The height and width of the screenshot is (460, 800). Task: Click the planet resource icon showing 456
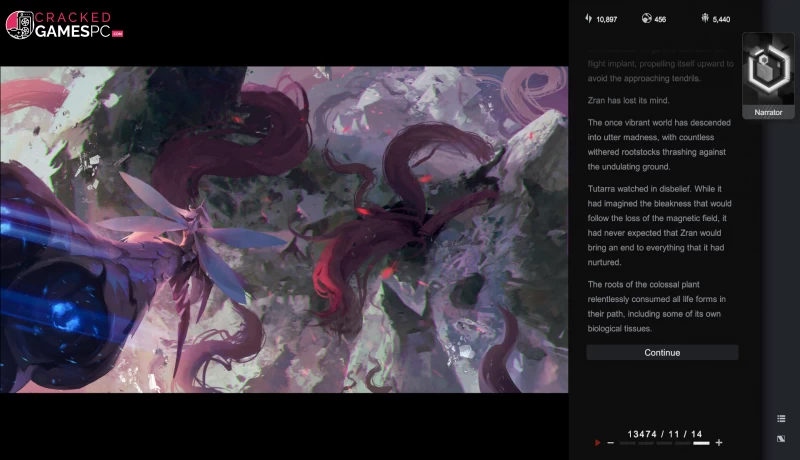click(646, 18)
